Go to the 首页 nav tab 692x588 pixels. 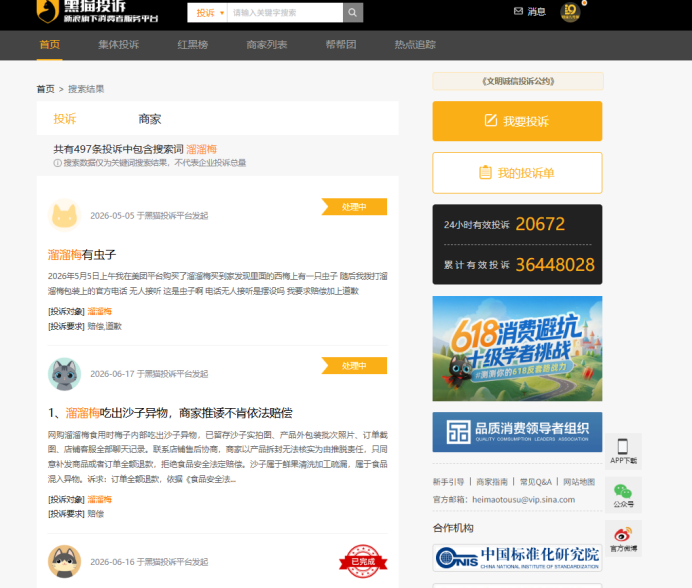tap(49, 45)
